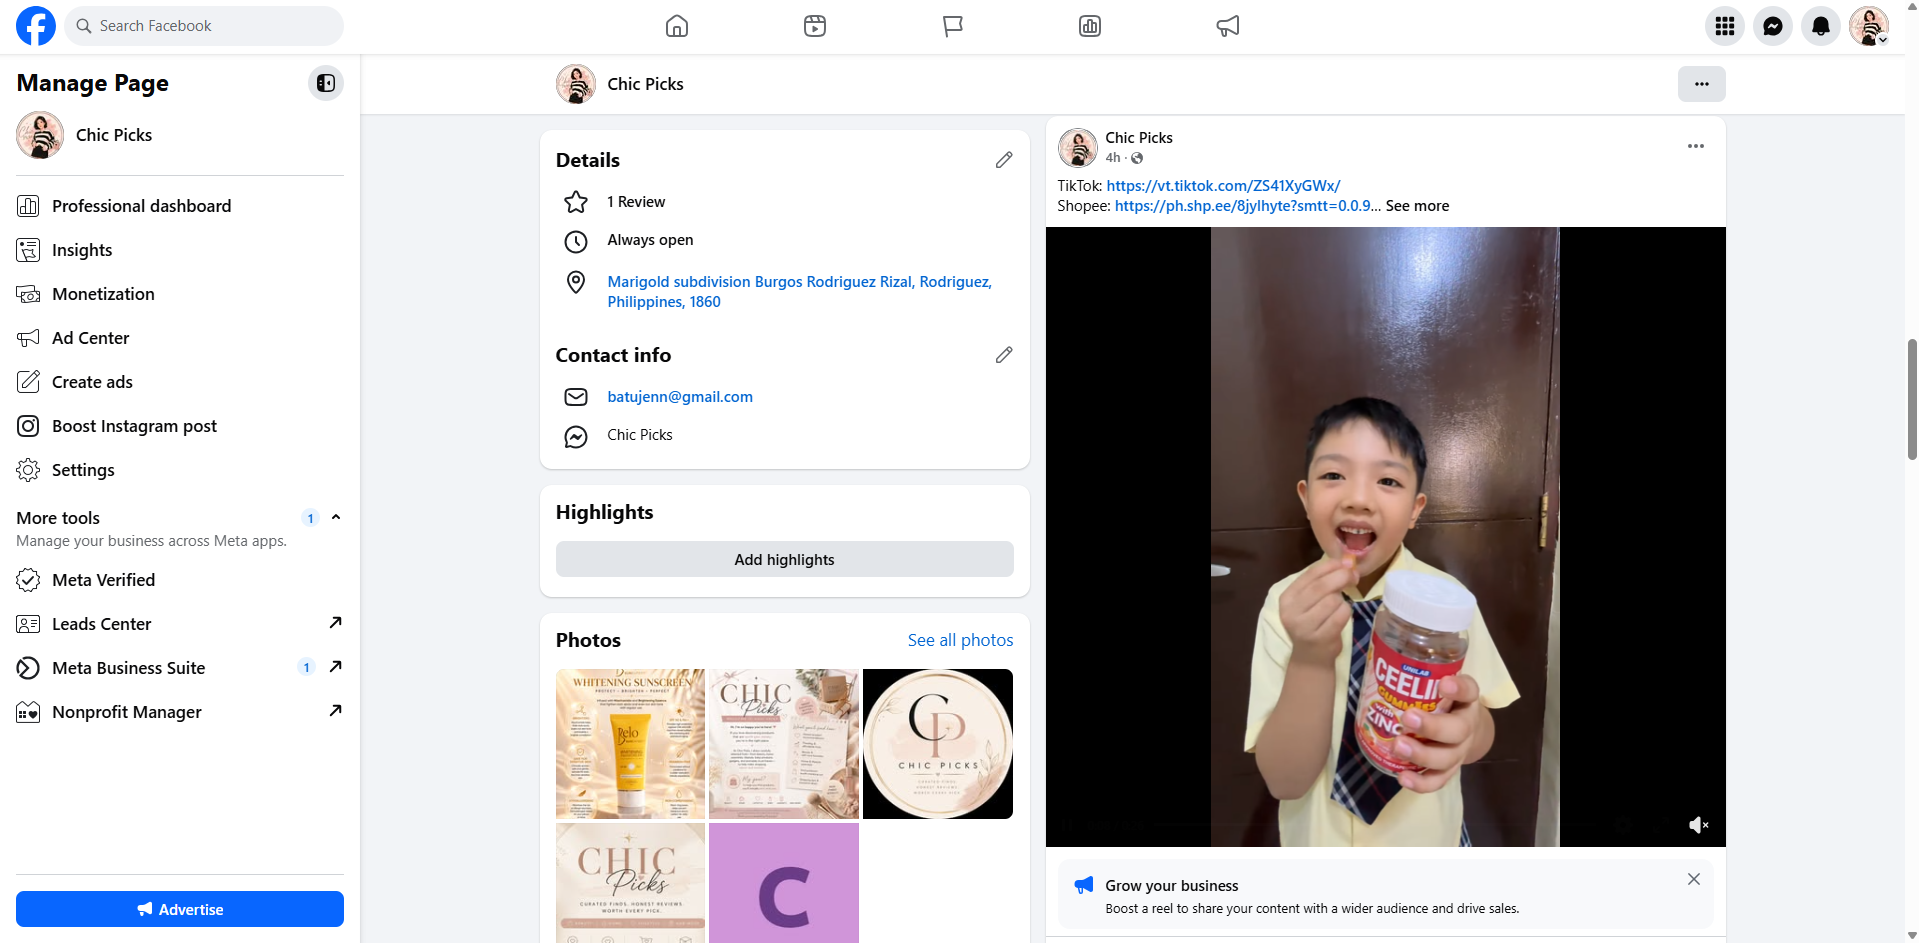Open the purple letter C photo
This screenshot has width=1919, height=943.
click(x=784, y=883)
